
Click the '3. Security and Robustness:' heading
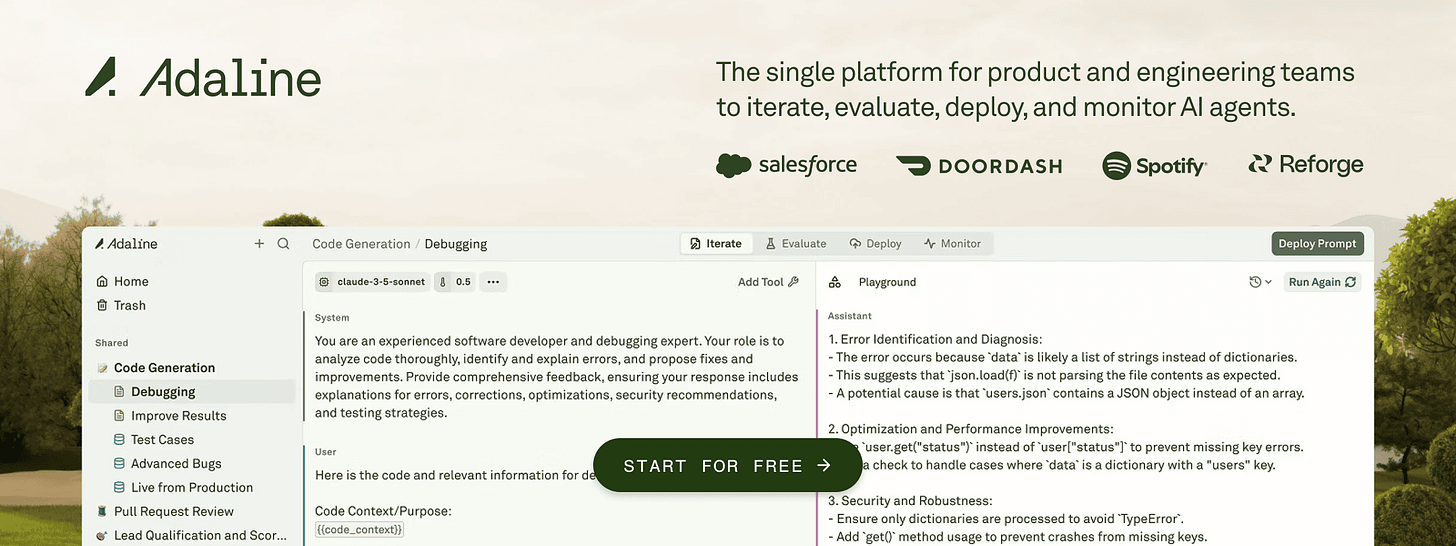[908, 501]
